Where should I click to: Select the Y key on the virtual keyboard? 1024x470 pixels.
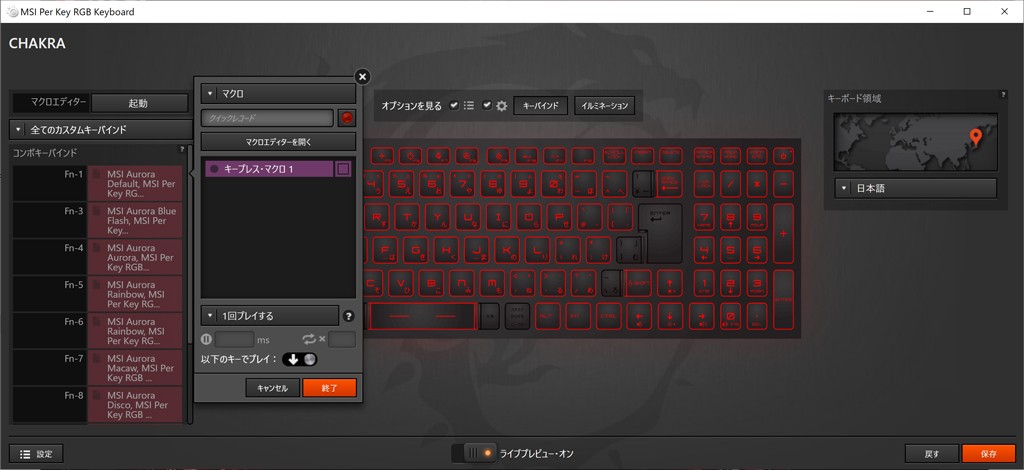coord(438,217)
